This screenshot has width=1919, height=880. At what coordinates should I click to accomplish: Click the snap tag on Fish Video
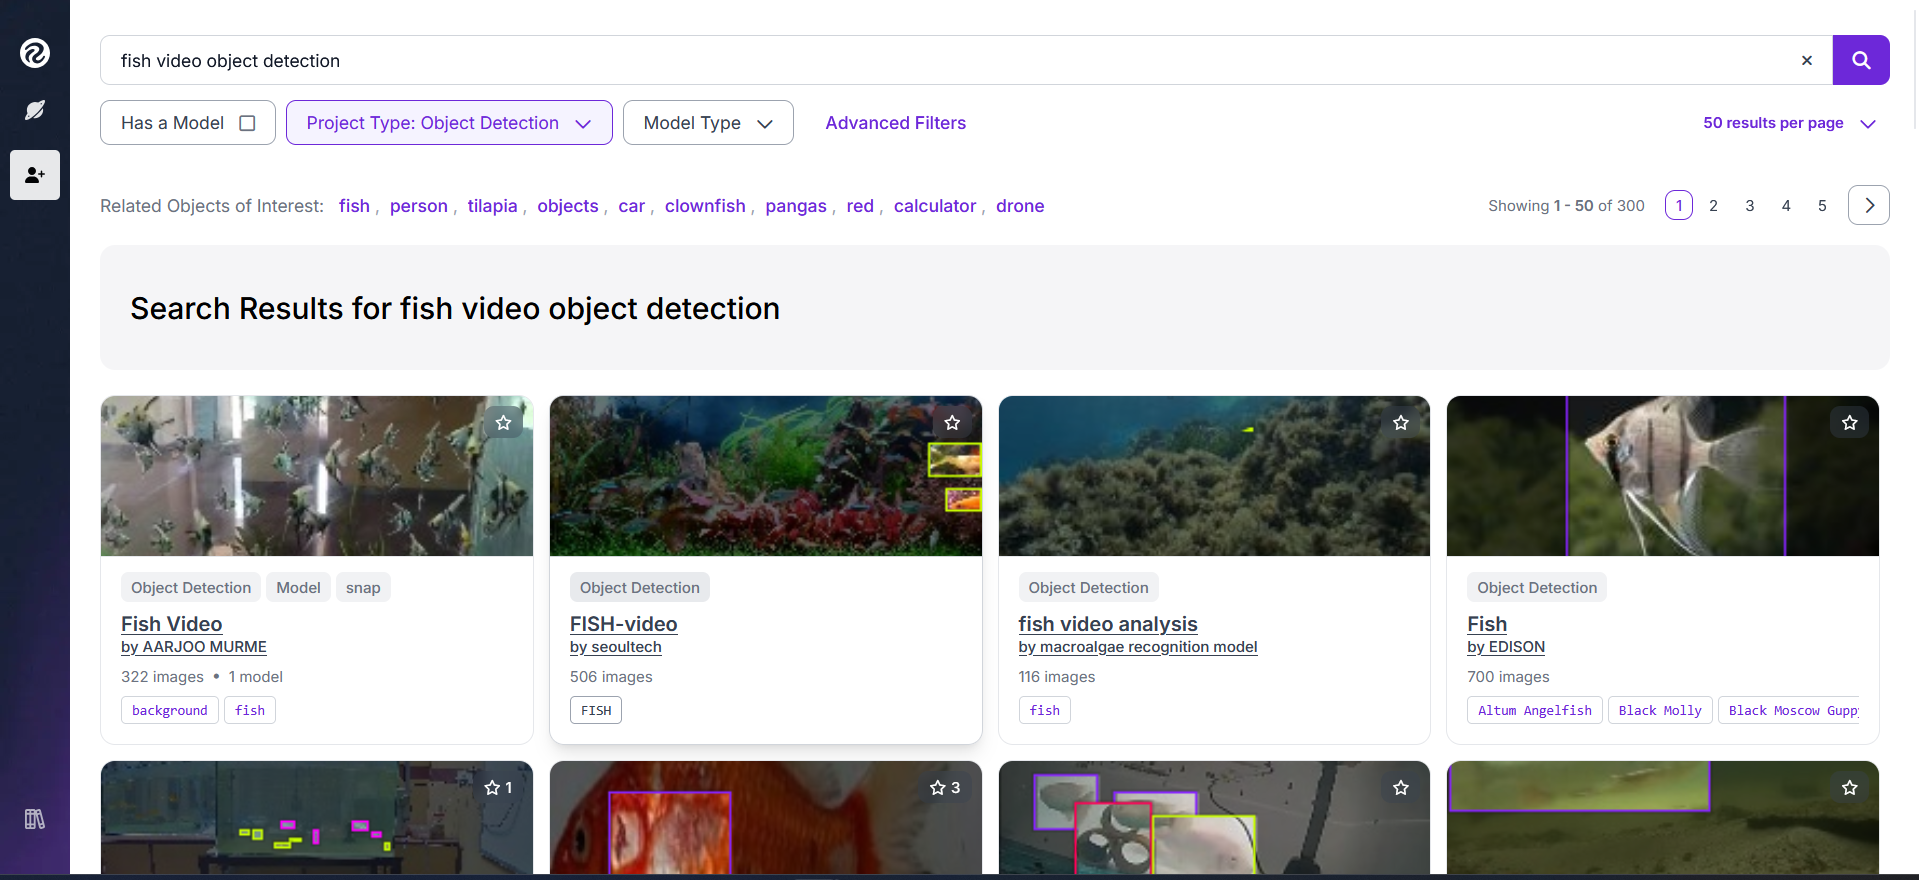pyautogui.click(x=363, y=587)
